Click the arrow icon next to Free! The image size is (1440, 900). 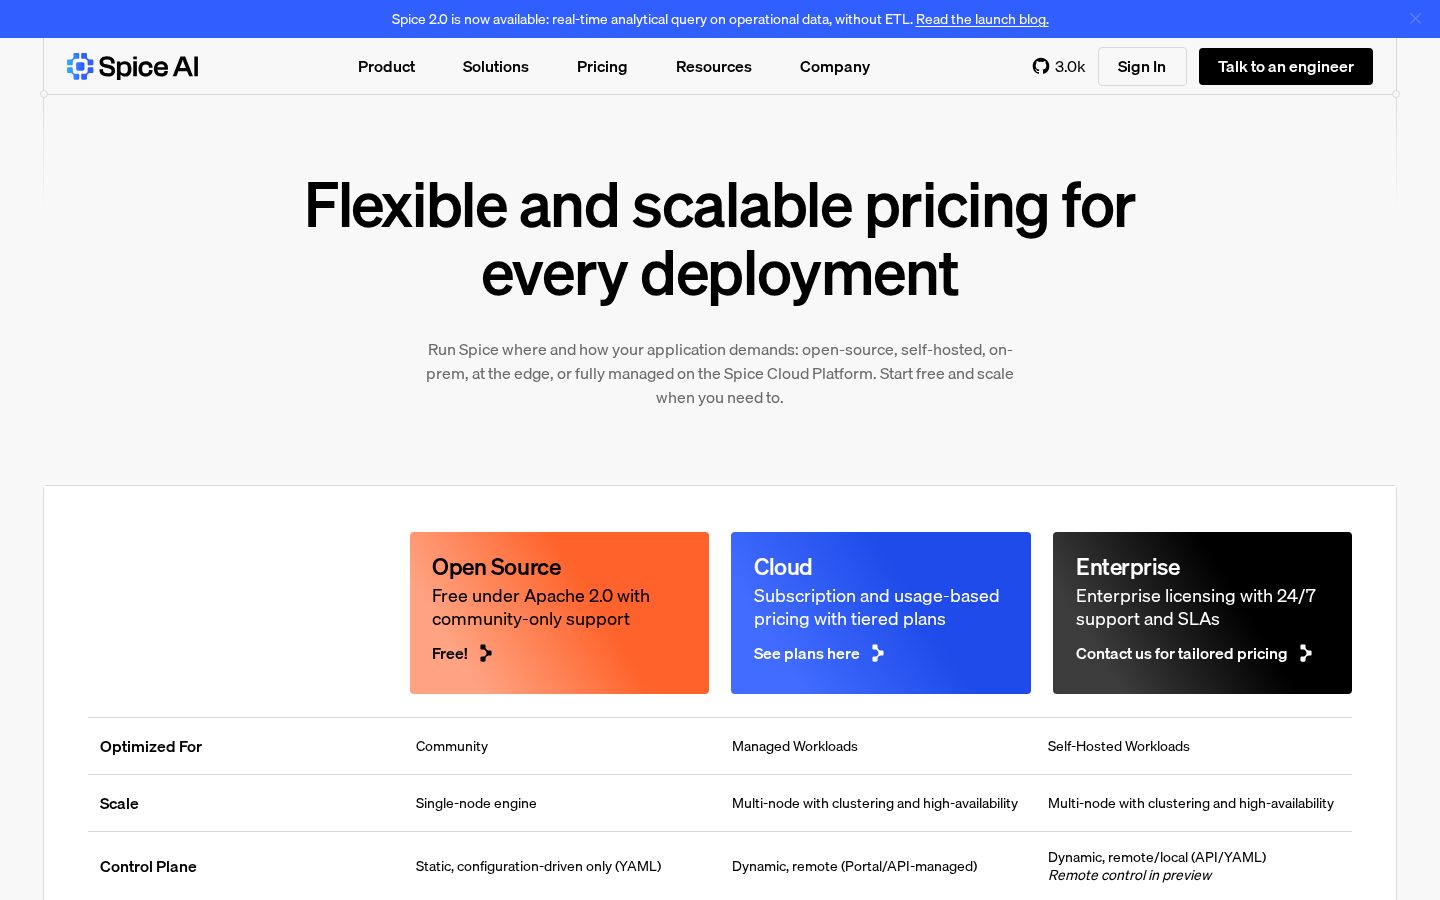coord(486,653)
